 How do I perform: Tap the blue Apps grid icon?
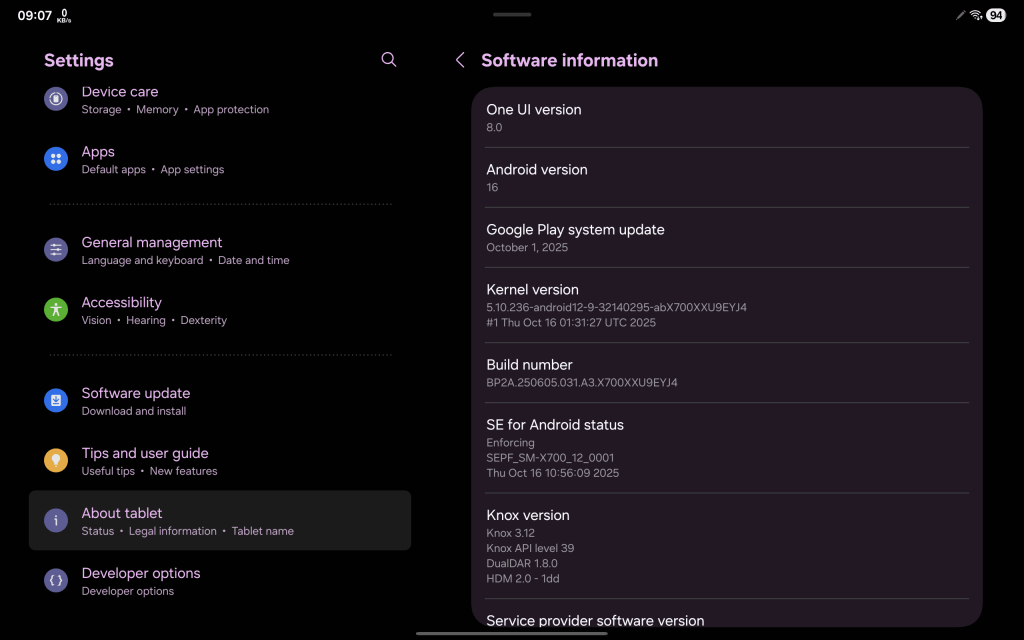pyautogui.click(x=56, y=159)
